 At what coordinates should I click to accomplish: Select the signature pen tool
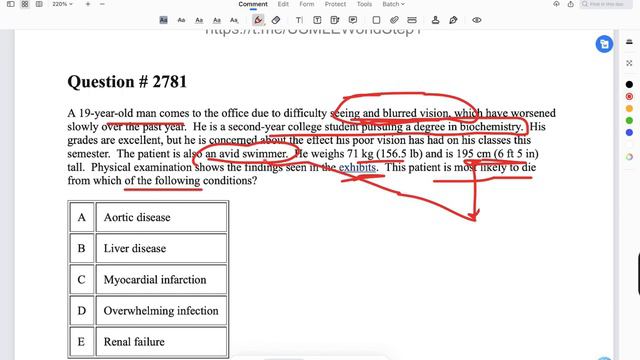pyautogui.click(x=453, y=20)
